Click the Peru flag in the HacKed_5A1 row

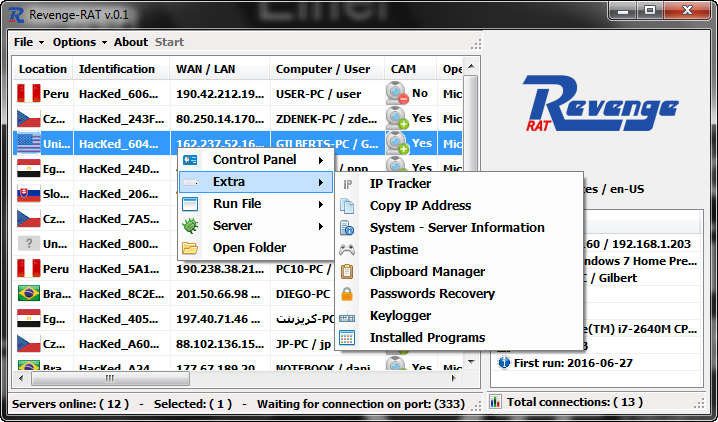(x=28, y=269)
